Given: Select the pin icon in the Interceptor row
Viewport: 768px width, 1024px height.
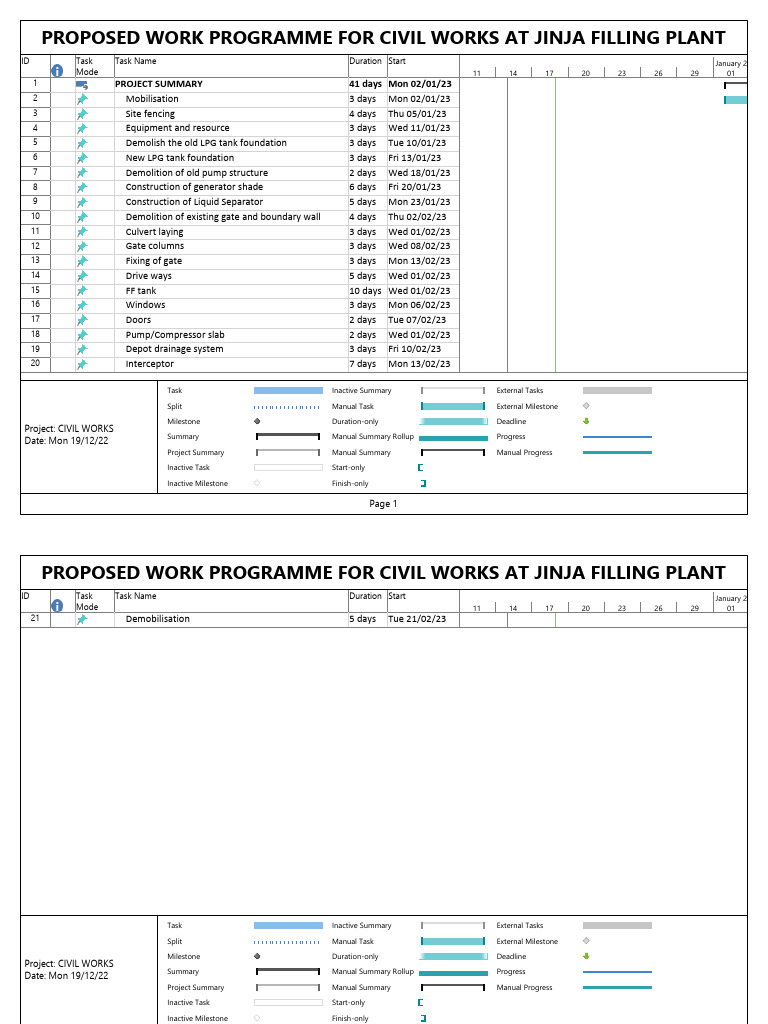Looking at the screenshot, I should click(x=82, y=364).
